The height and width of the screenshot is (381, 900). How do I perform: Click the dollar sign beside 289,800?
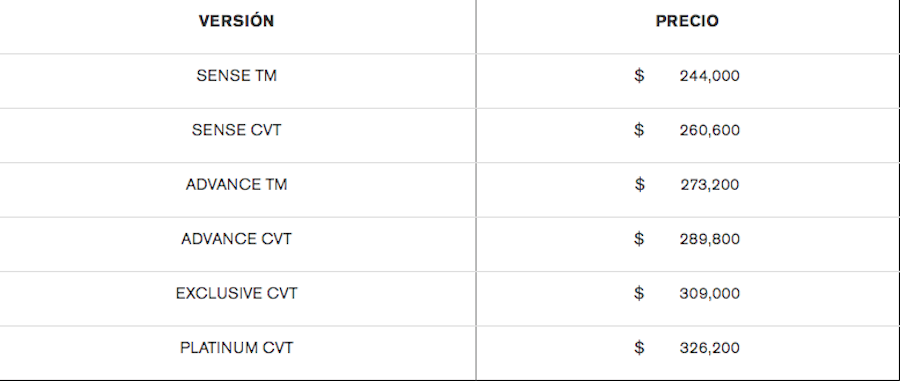pos(639,238)
